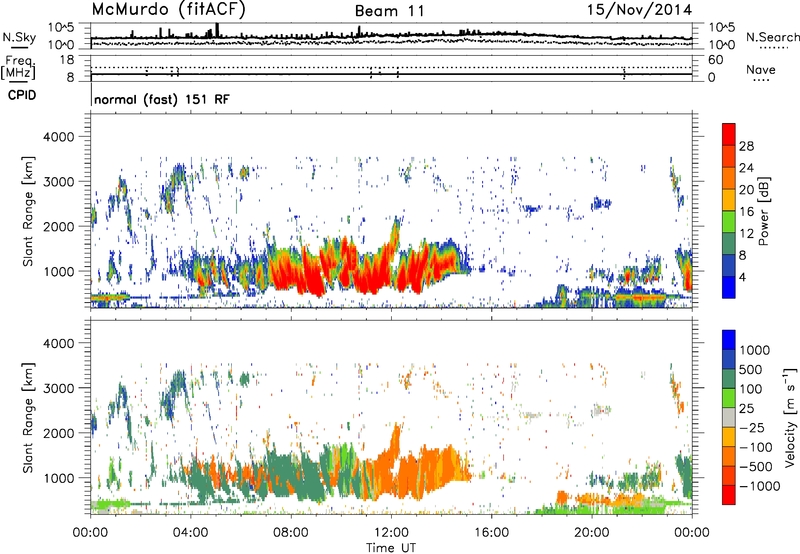This screenshot has height=554, width=800.
Task: Click the 'Freq. [MHz]' label
Action: coord(19,68)
